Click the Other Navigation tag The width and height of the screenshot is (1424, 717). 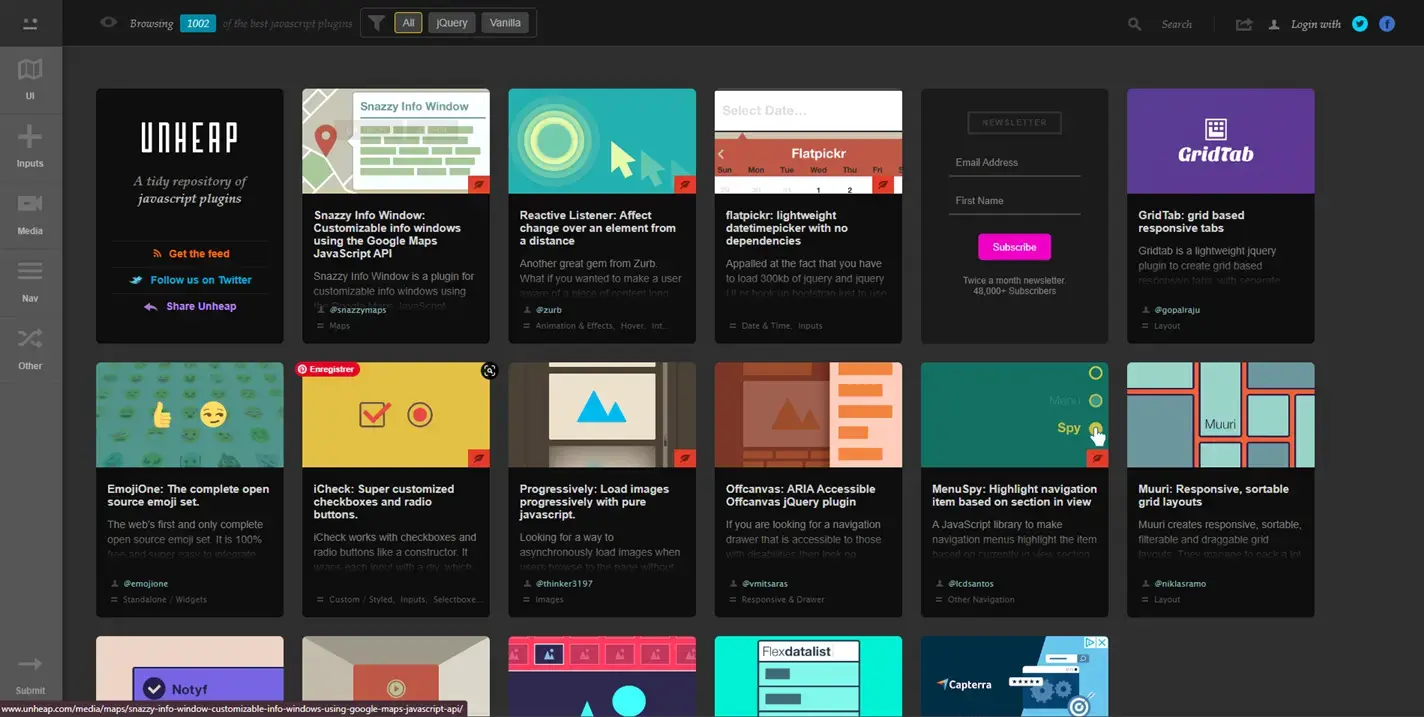(981, 600)
